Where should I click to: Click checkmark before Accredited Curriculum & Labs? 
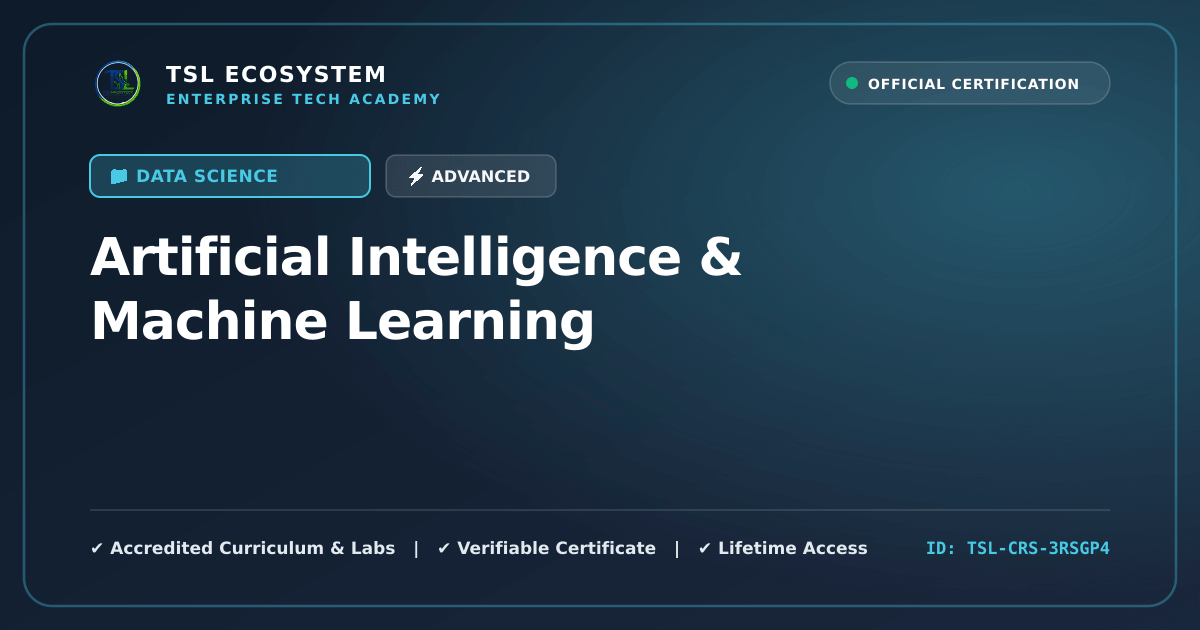point(97,548)
